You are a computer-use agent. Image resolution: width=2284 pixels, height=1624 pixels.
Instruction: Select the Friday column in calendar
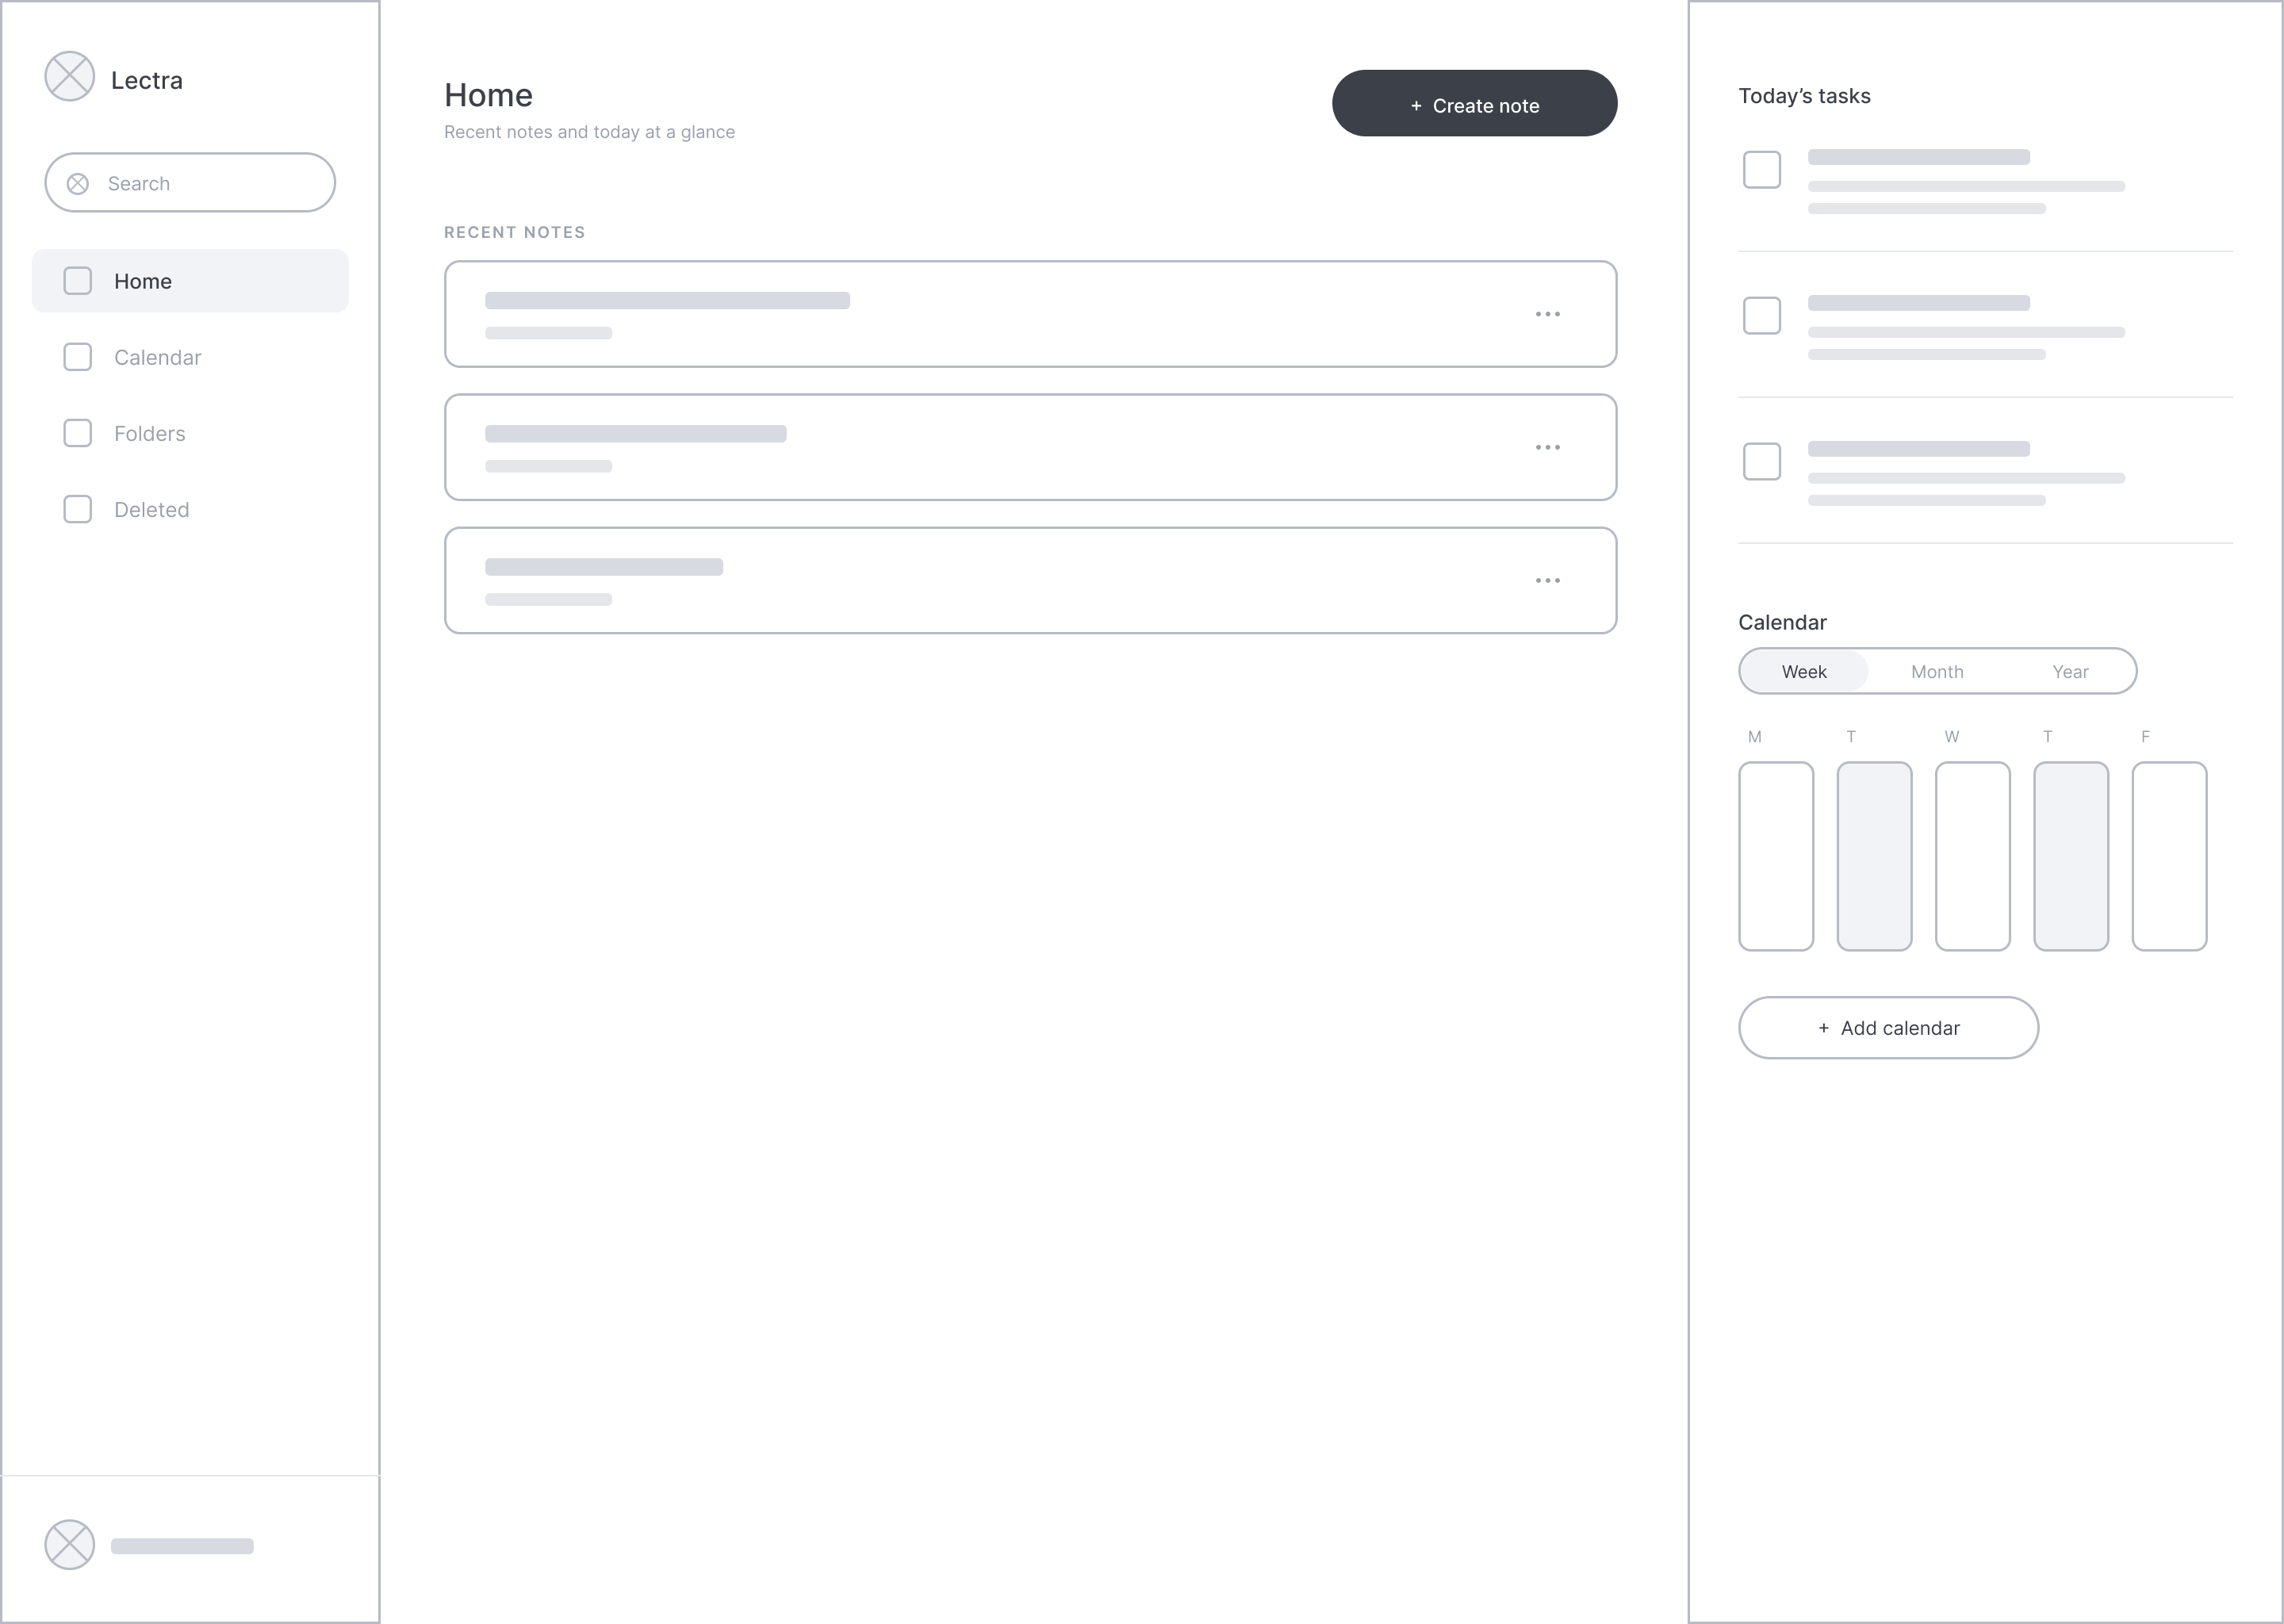tap(2170, 856)
